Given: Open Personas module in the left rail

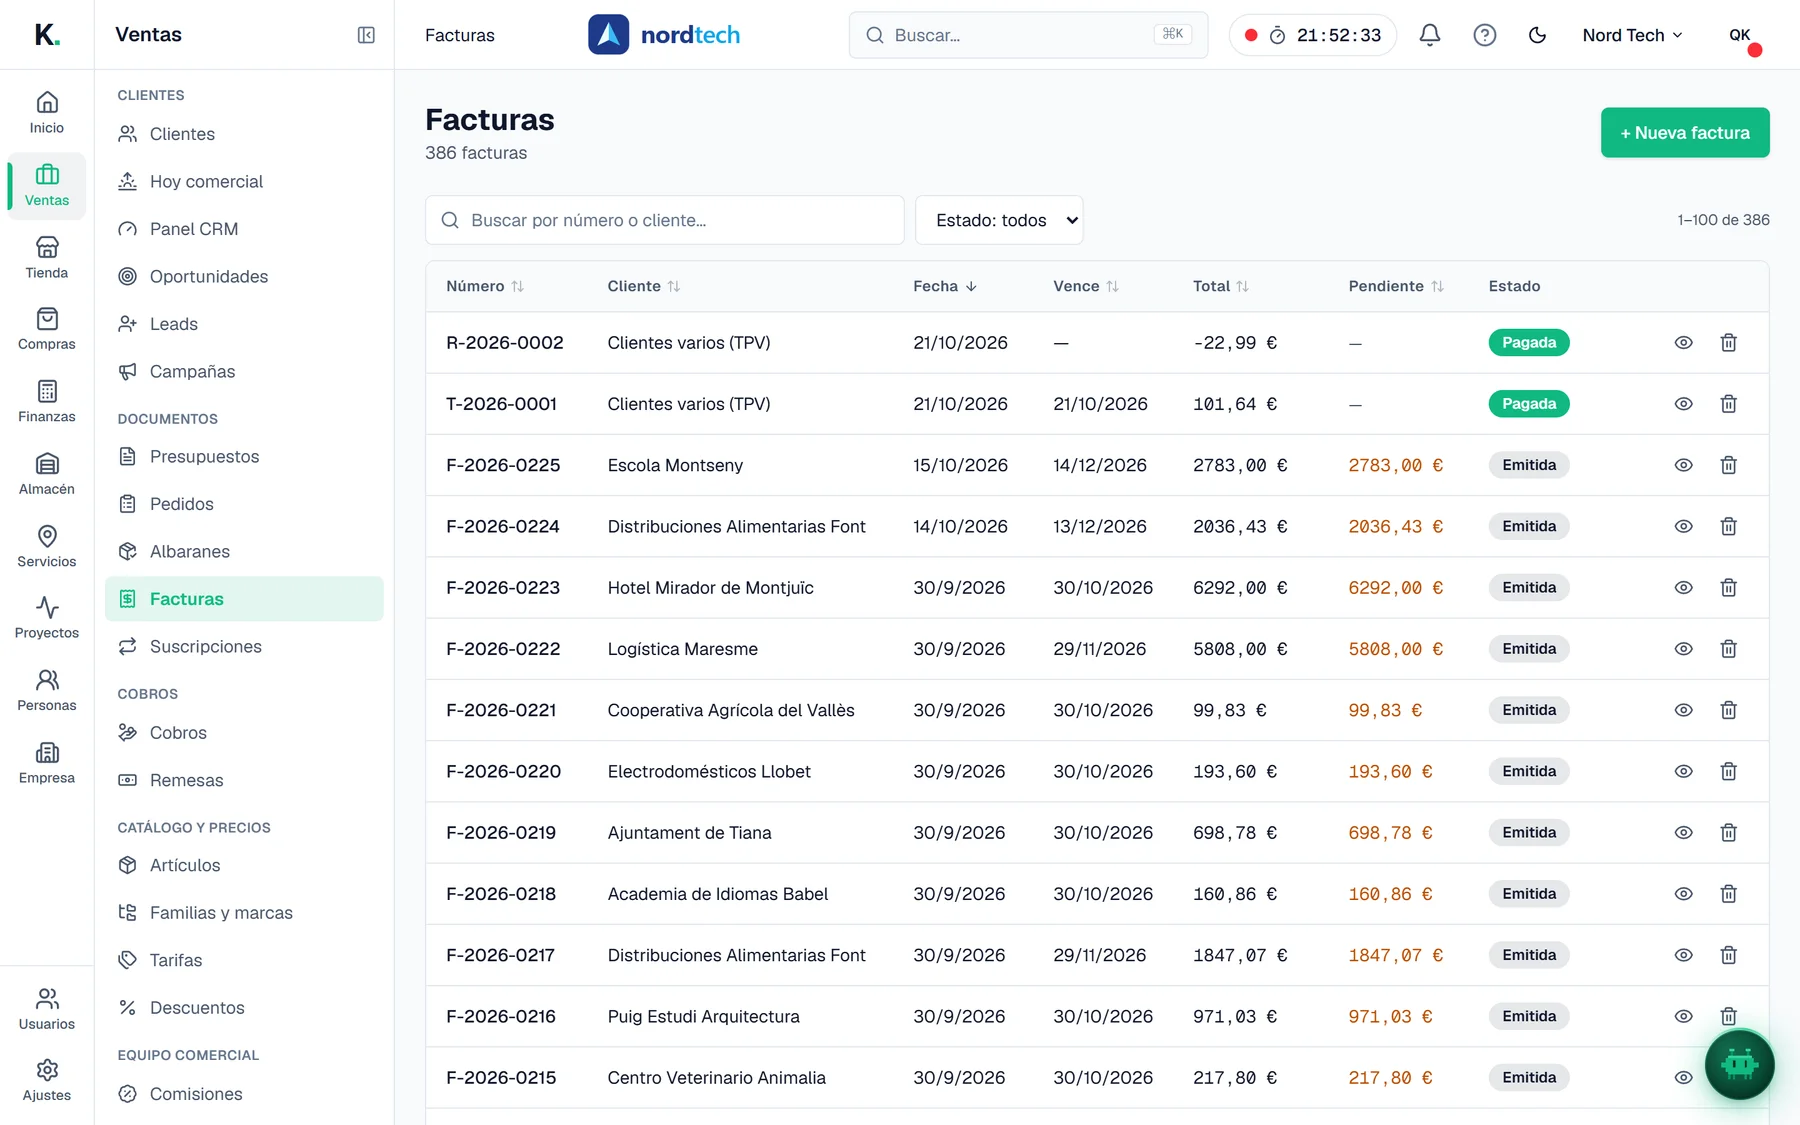Looking at the screenshot, I should (x=47, y=691).
